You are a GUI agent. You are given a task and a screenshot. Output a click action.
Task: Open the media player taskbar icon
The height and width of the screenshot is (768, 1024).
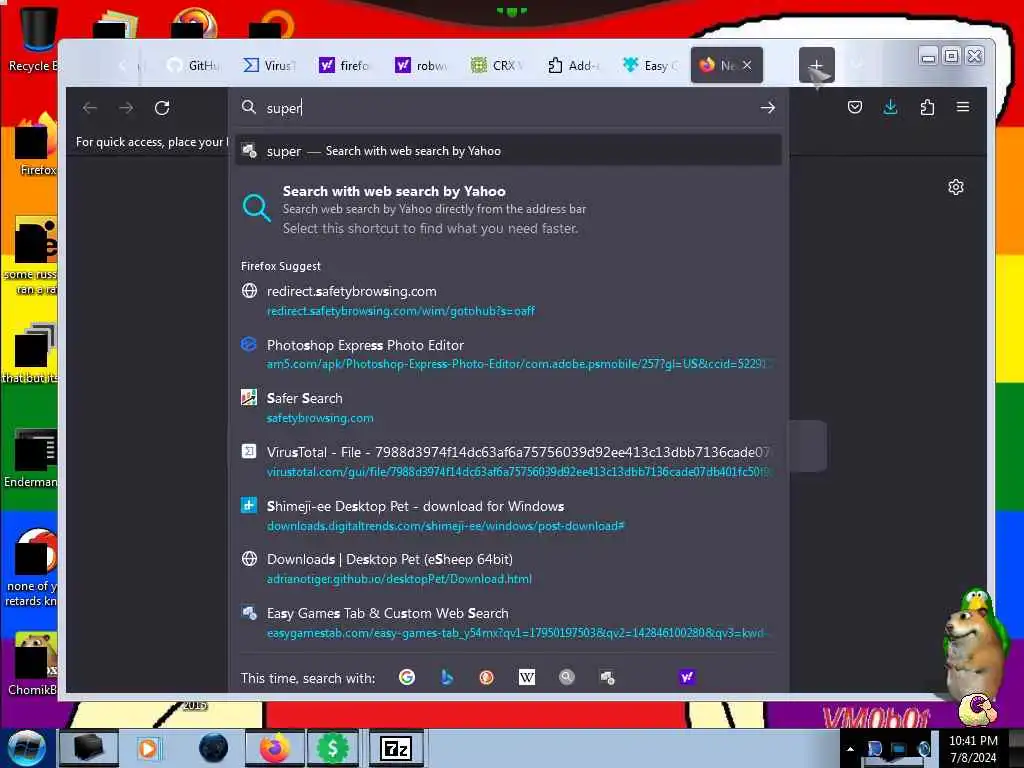pos(148,748)
